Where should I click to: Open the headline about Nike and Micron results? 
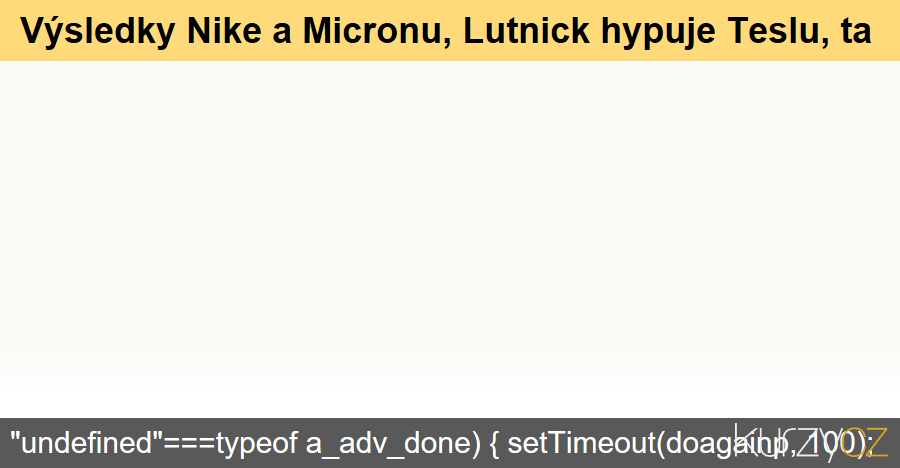click(446, 31)
